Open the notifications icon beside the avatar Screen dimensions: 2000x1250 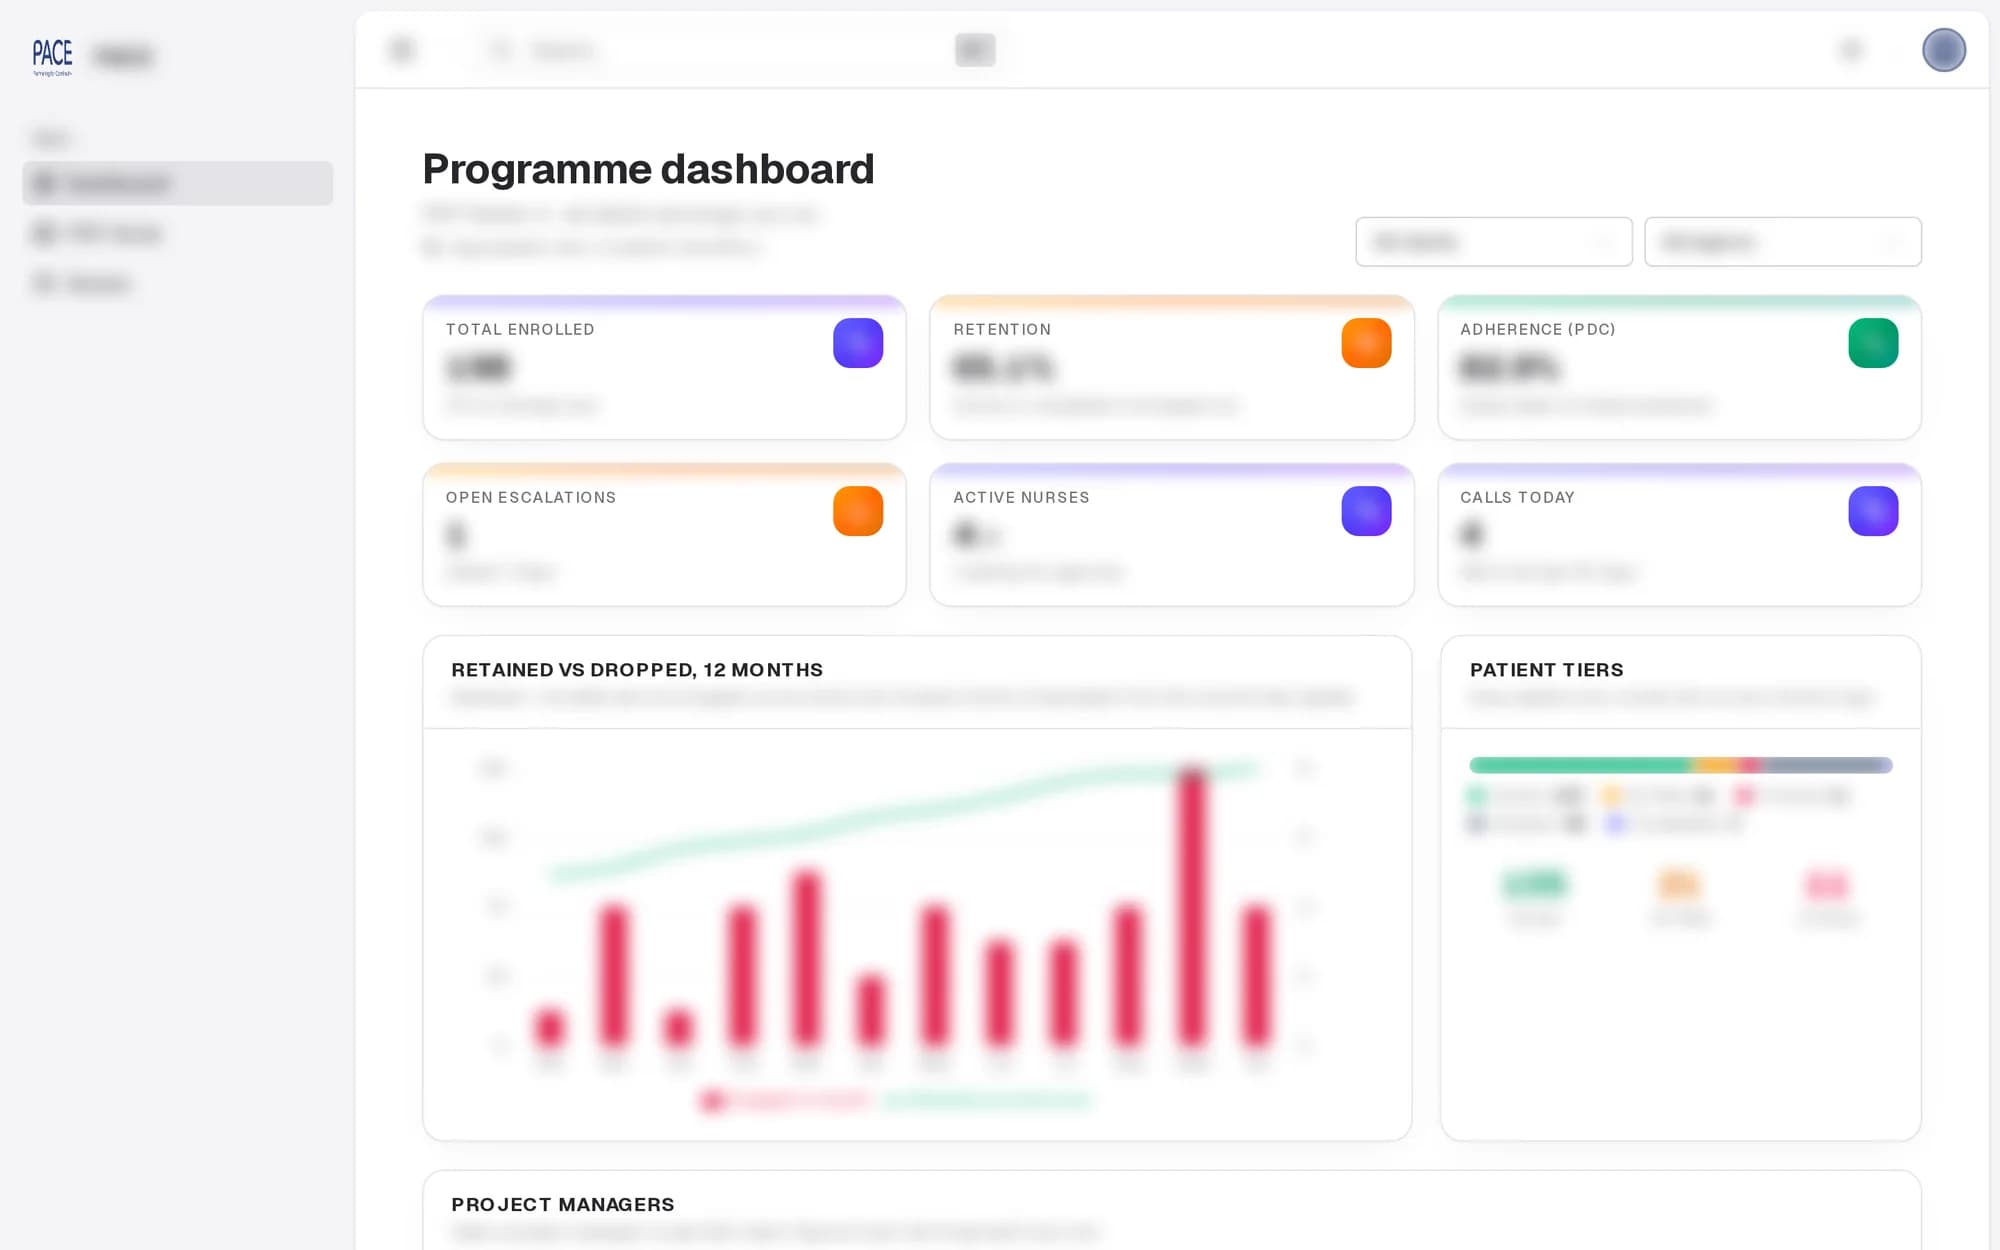tap(1851, 49)
